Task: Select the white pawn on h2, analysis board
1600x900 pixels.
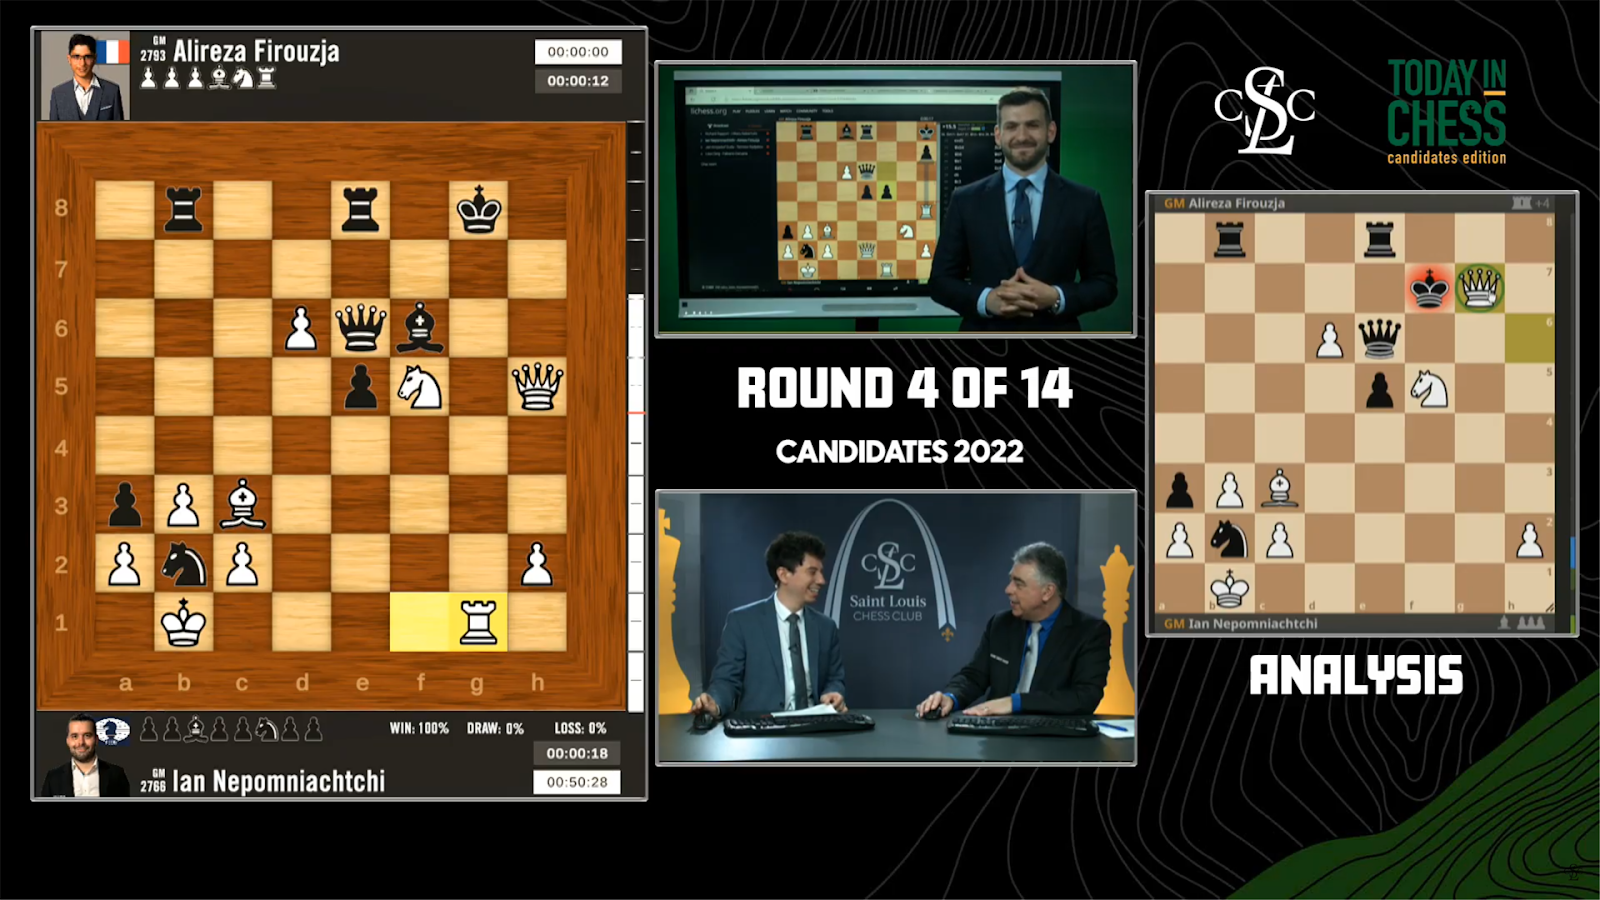Action: tap(1530, 539)
